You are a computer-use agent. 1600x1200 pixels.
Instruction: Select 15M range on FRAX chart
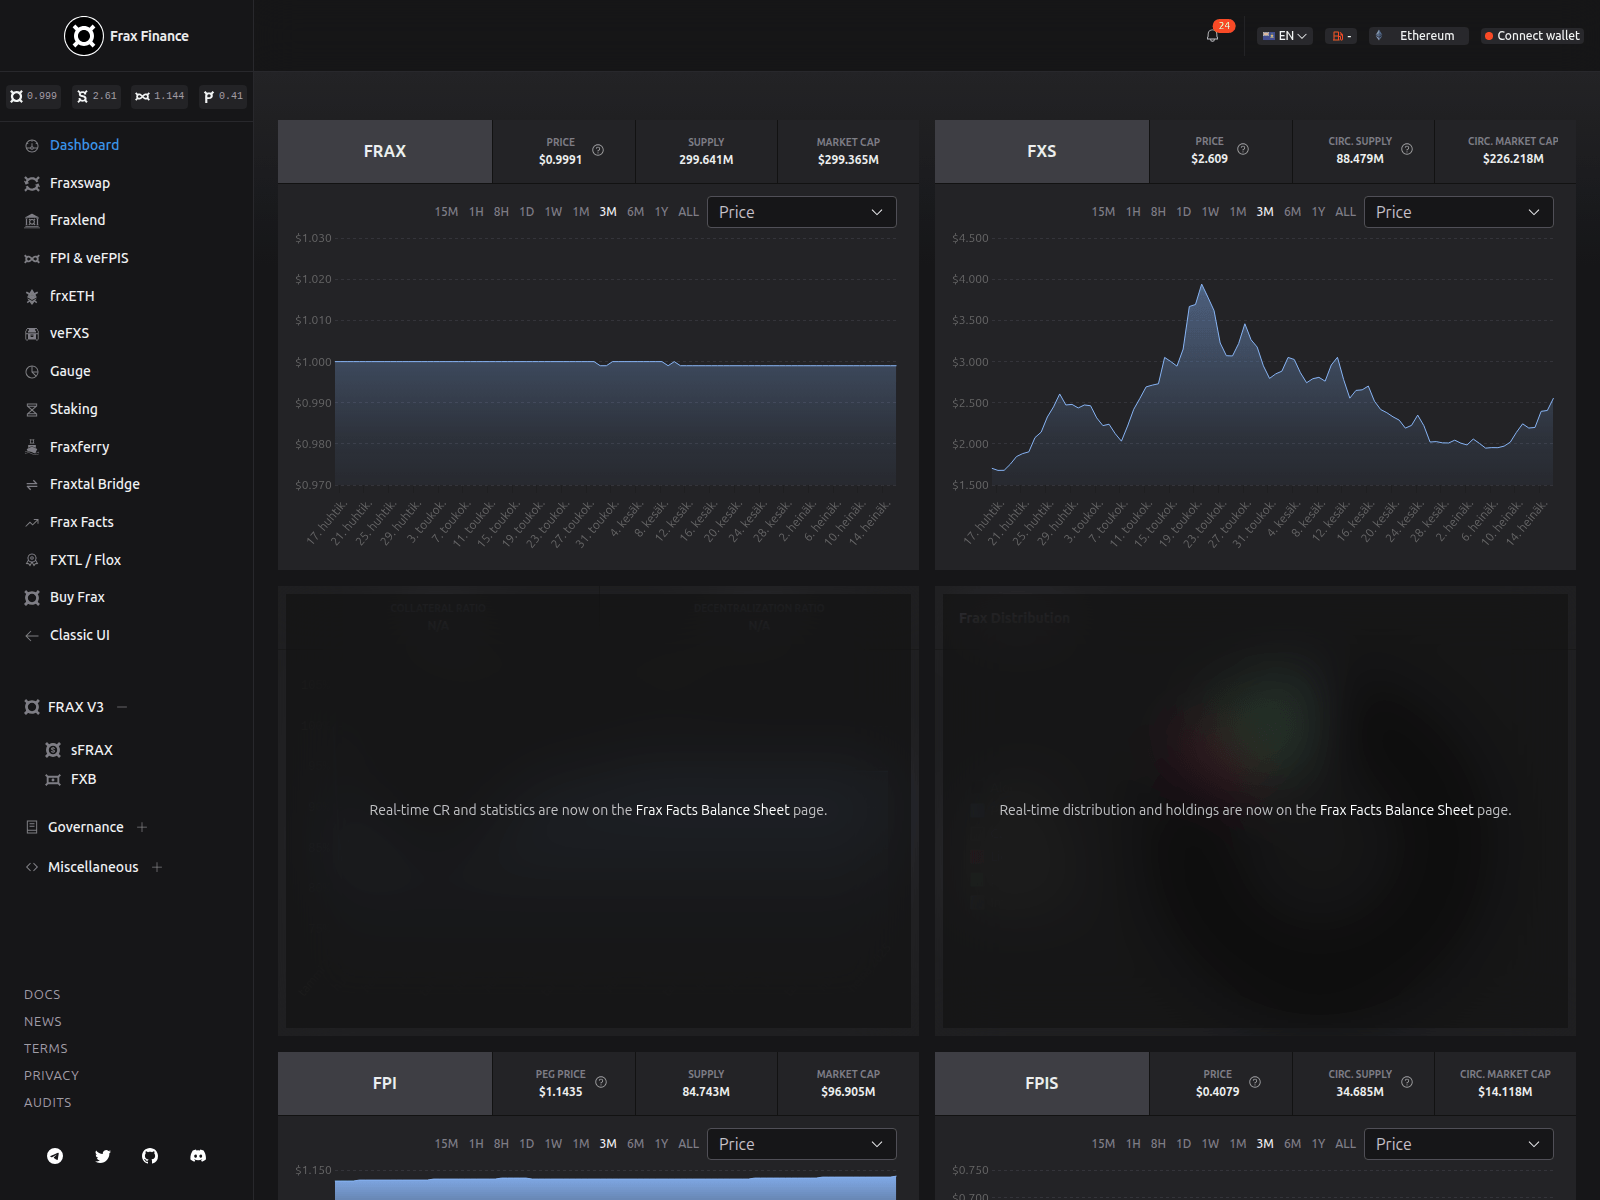tap(446, 212)
